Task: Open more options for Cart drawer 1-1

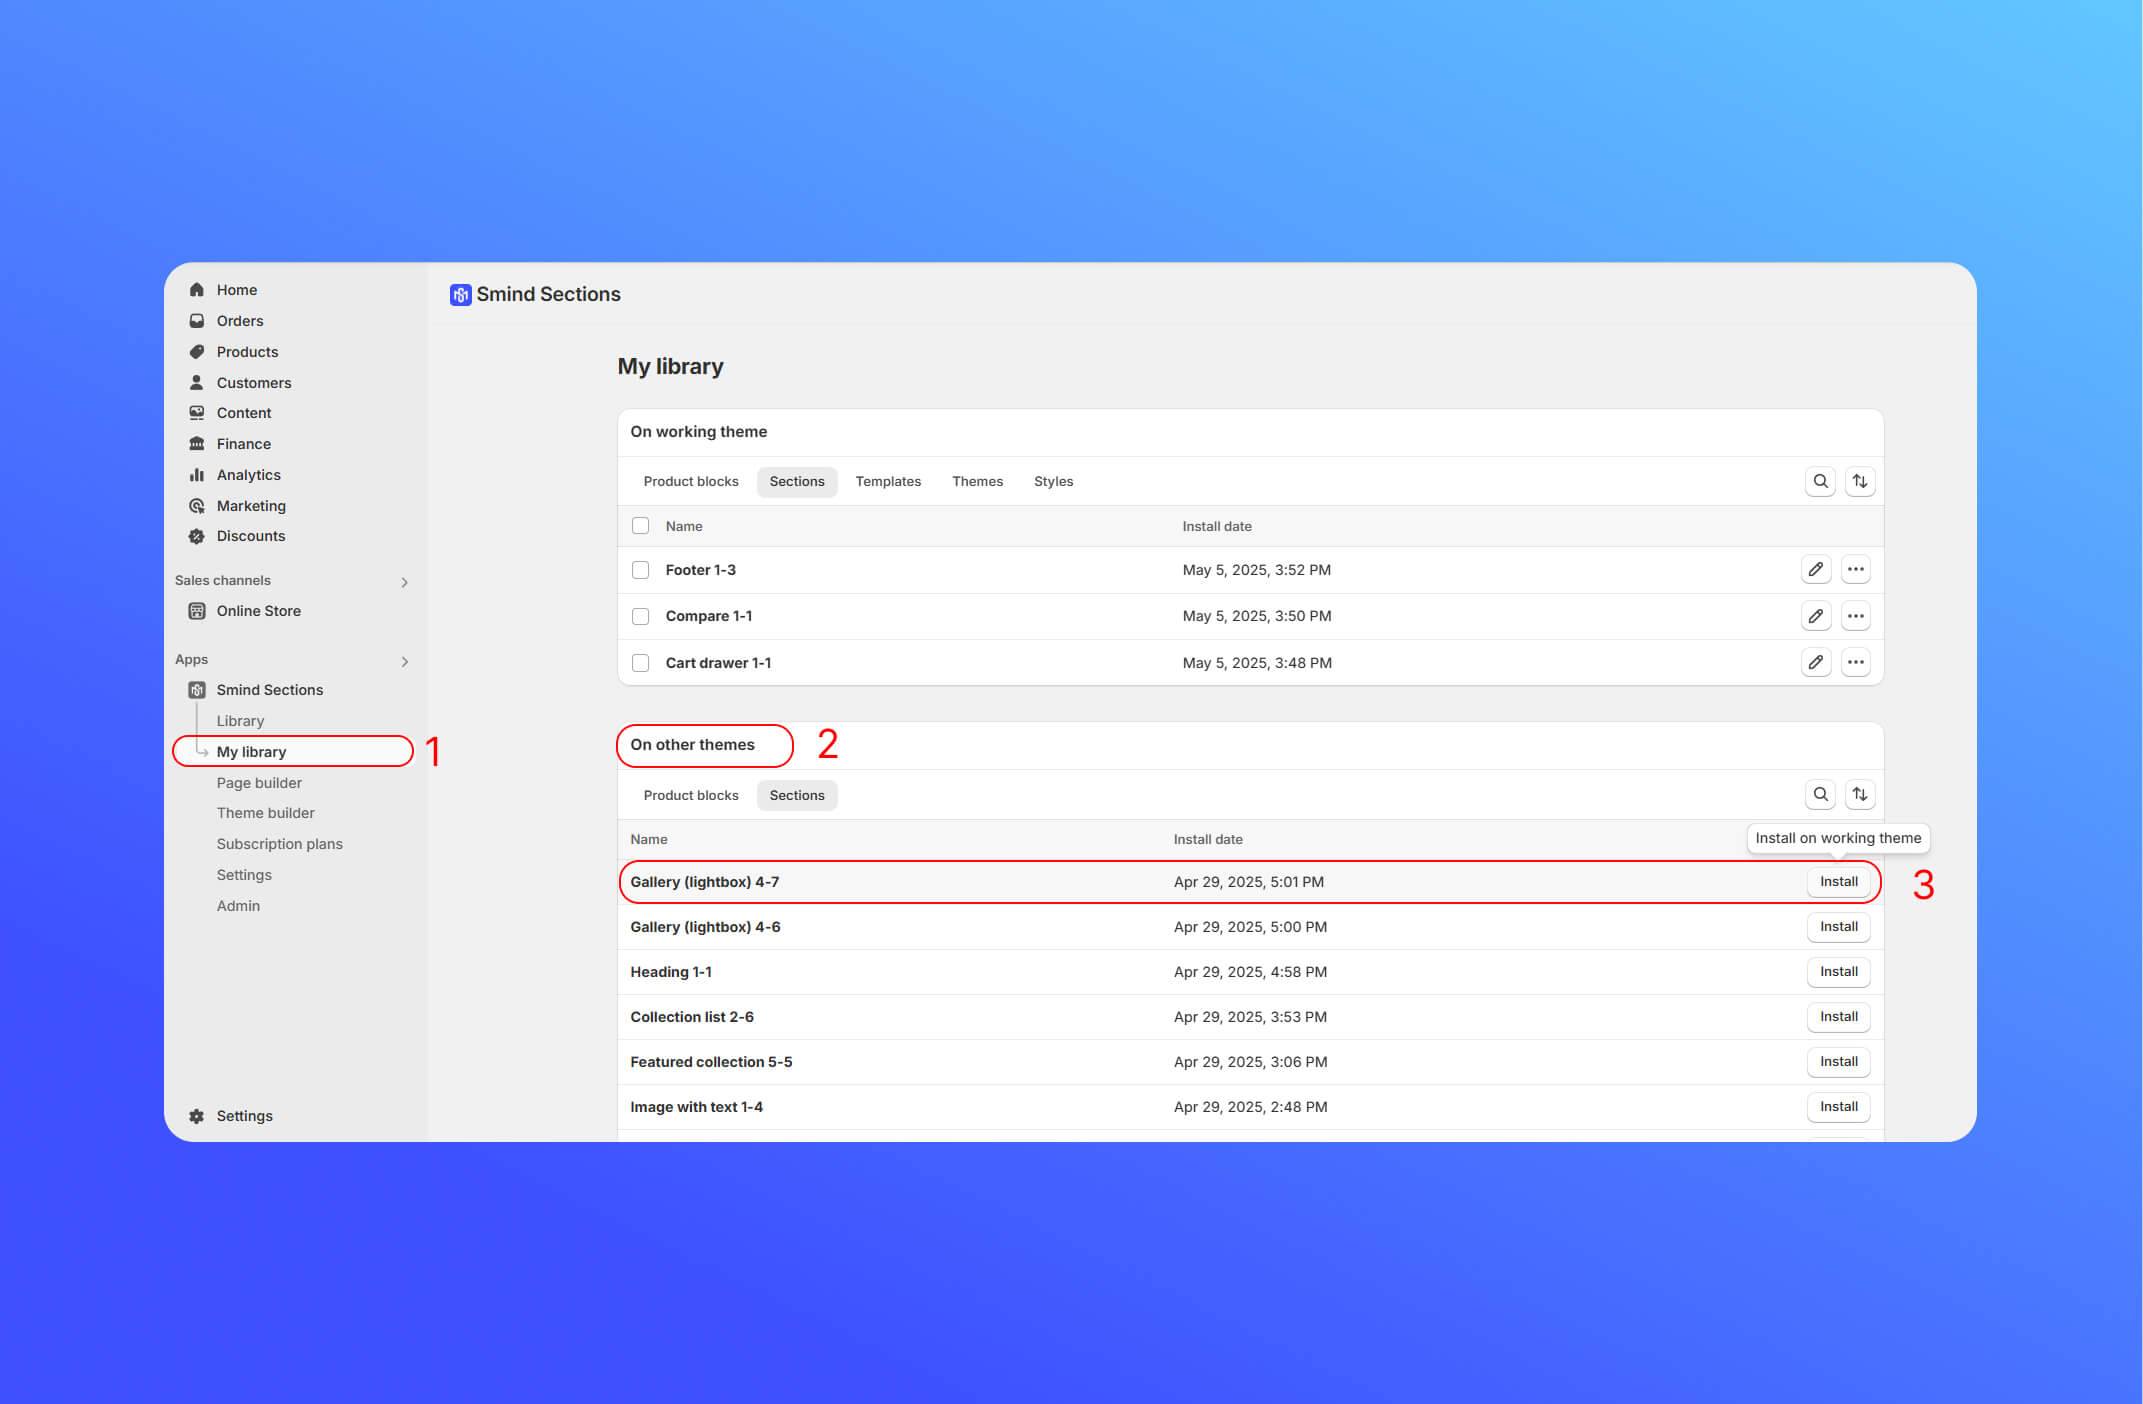Action: 1855,662
